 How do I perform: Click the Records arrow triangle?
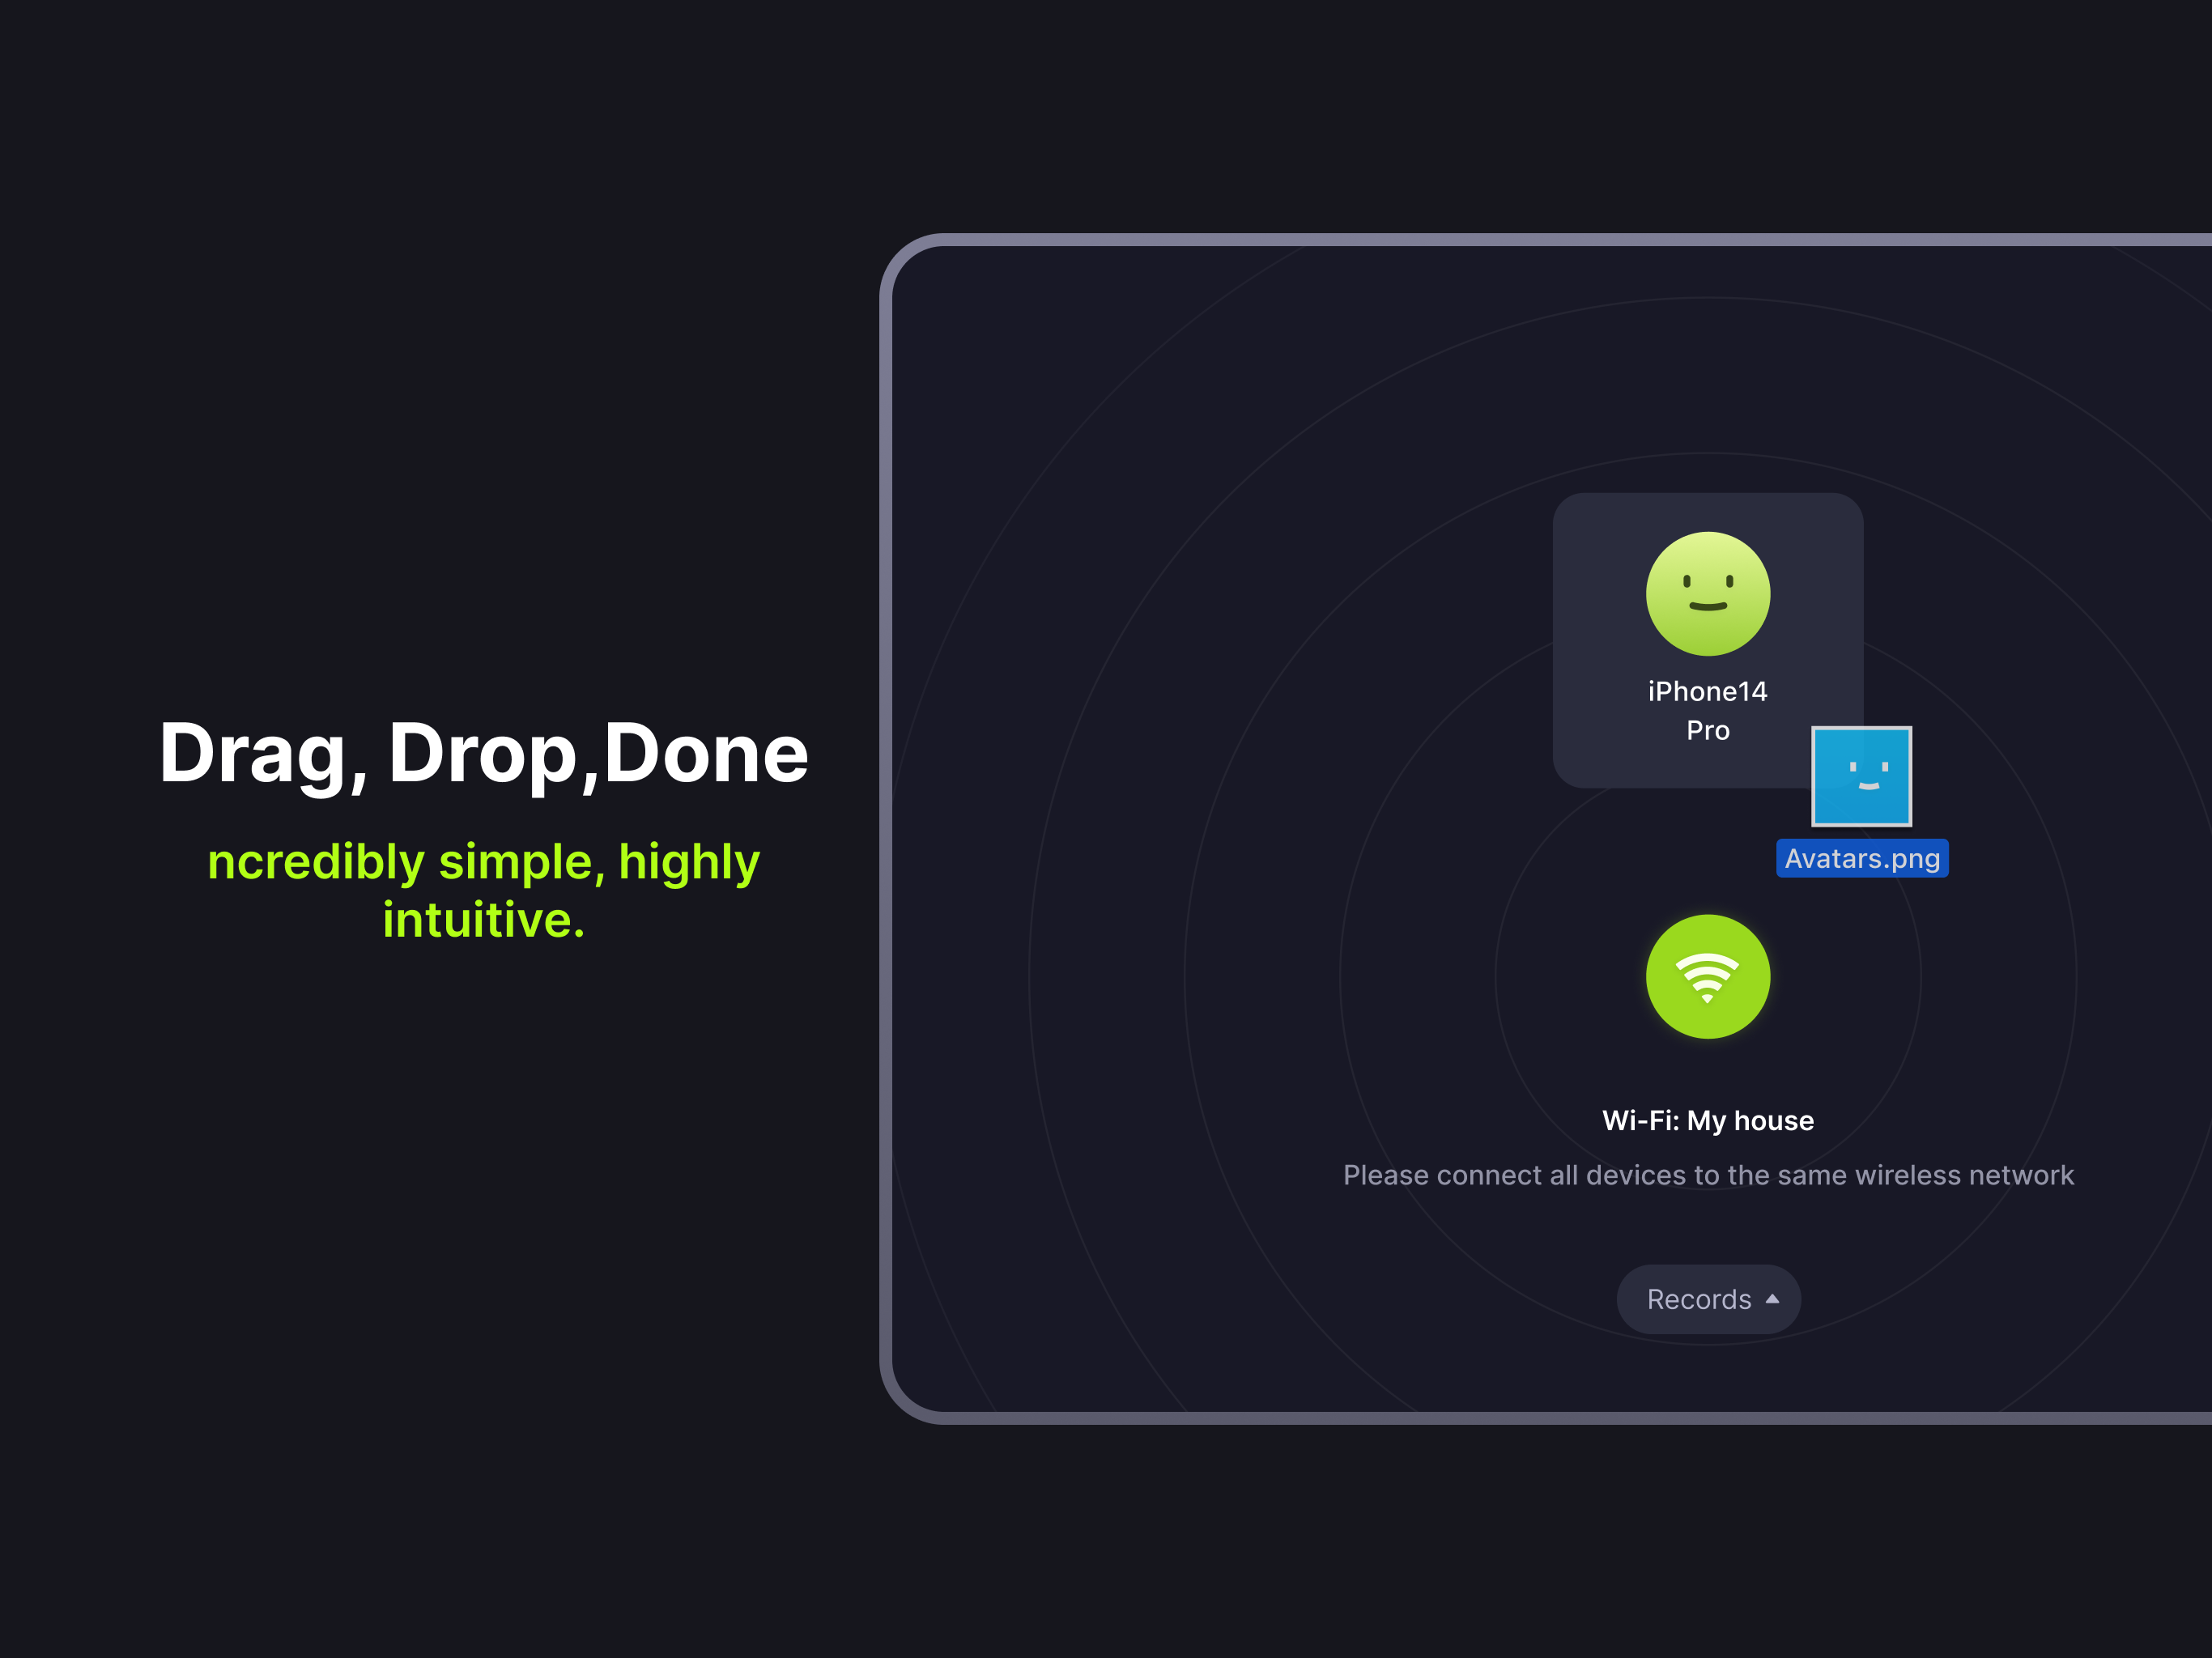tap(1772, 1299)
